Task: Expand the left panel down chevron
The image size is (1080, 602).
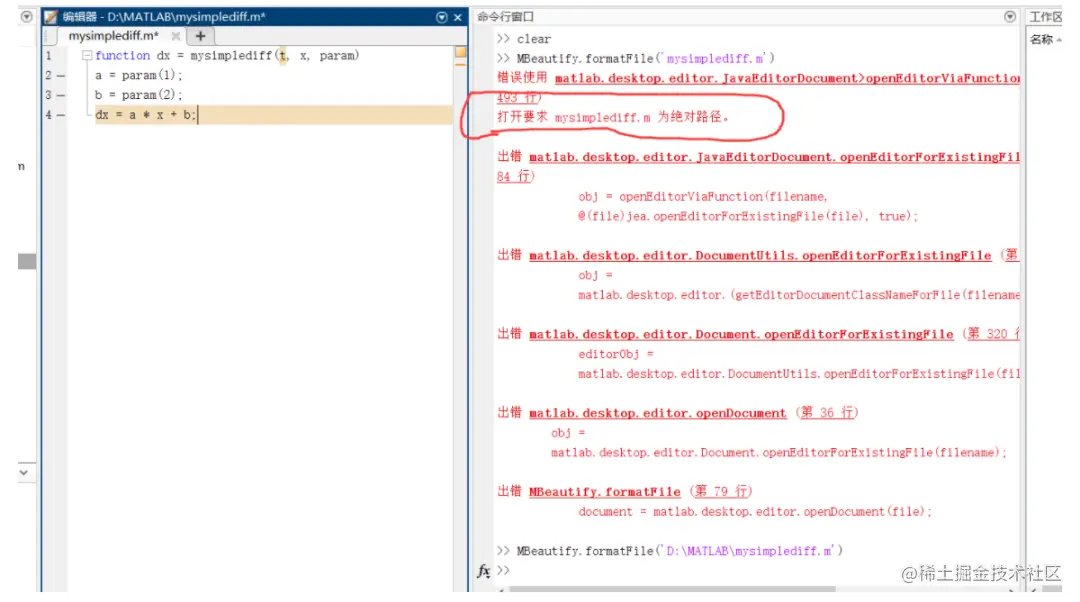Action: tap(24, 473)
